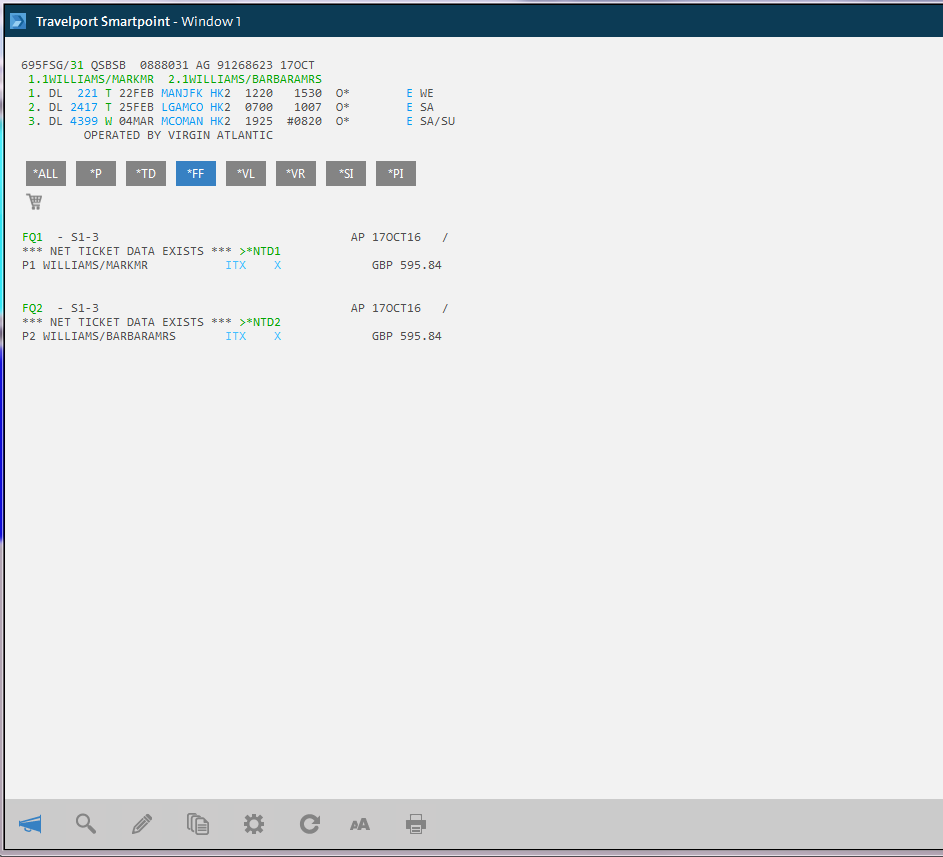Image resolution: width=943 pixels, height=857 pixels.
Task: Click the *VL vendor locator button
Action: point(245,173)
